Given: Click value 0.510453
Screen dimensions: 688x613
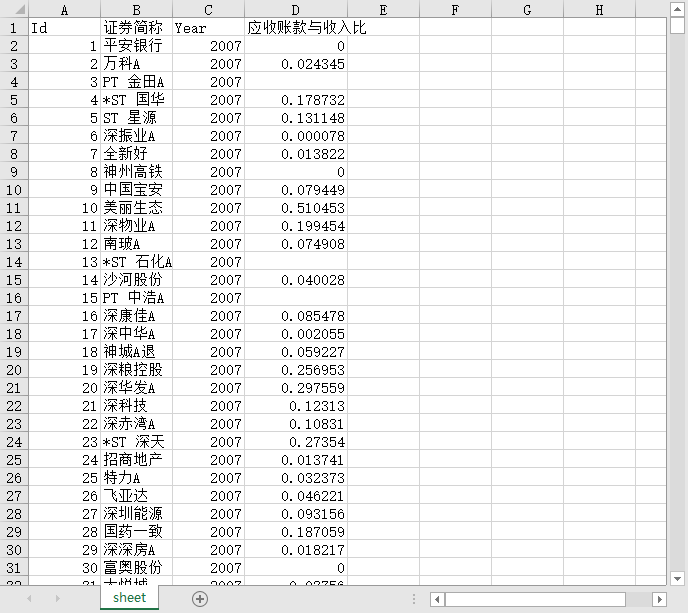Looking at the screenshot, I should pos(296,208).
